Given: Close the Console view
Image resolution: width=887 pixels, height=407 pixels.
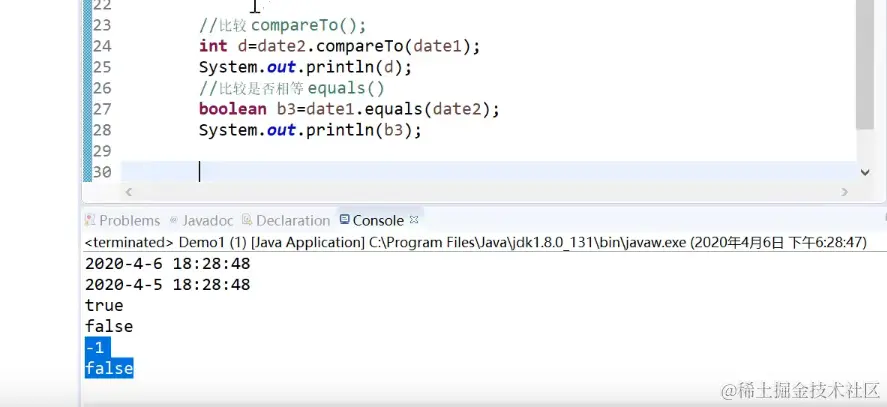Looking at the screenshot, I should [x=414, y=219].
